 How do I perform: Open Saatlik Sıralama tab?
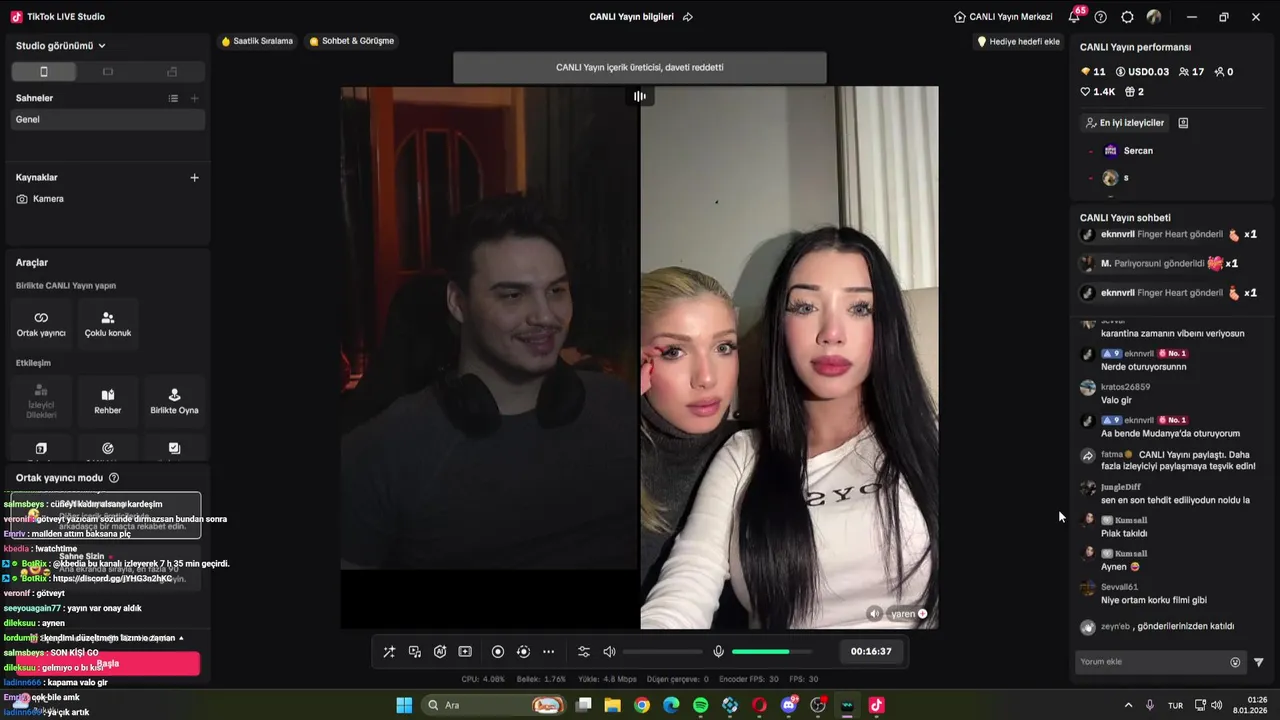[x=257, y=41]
